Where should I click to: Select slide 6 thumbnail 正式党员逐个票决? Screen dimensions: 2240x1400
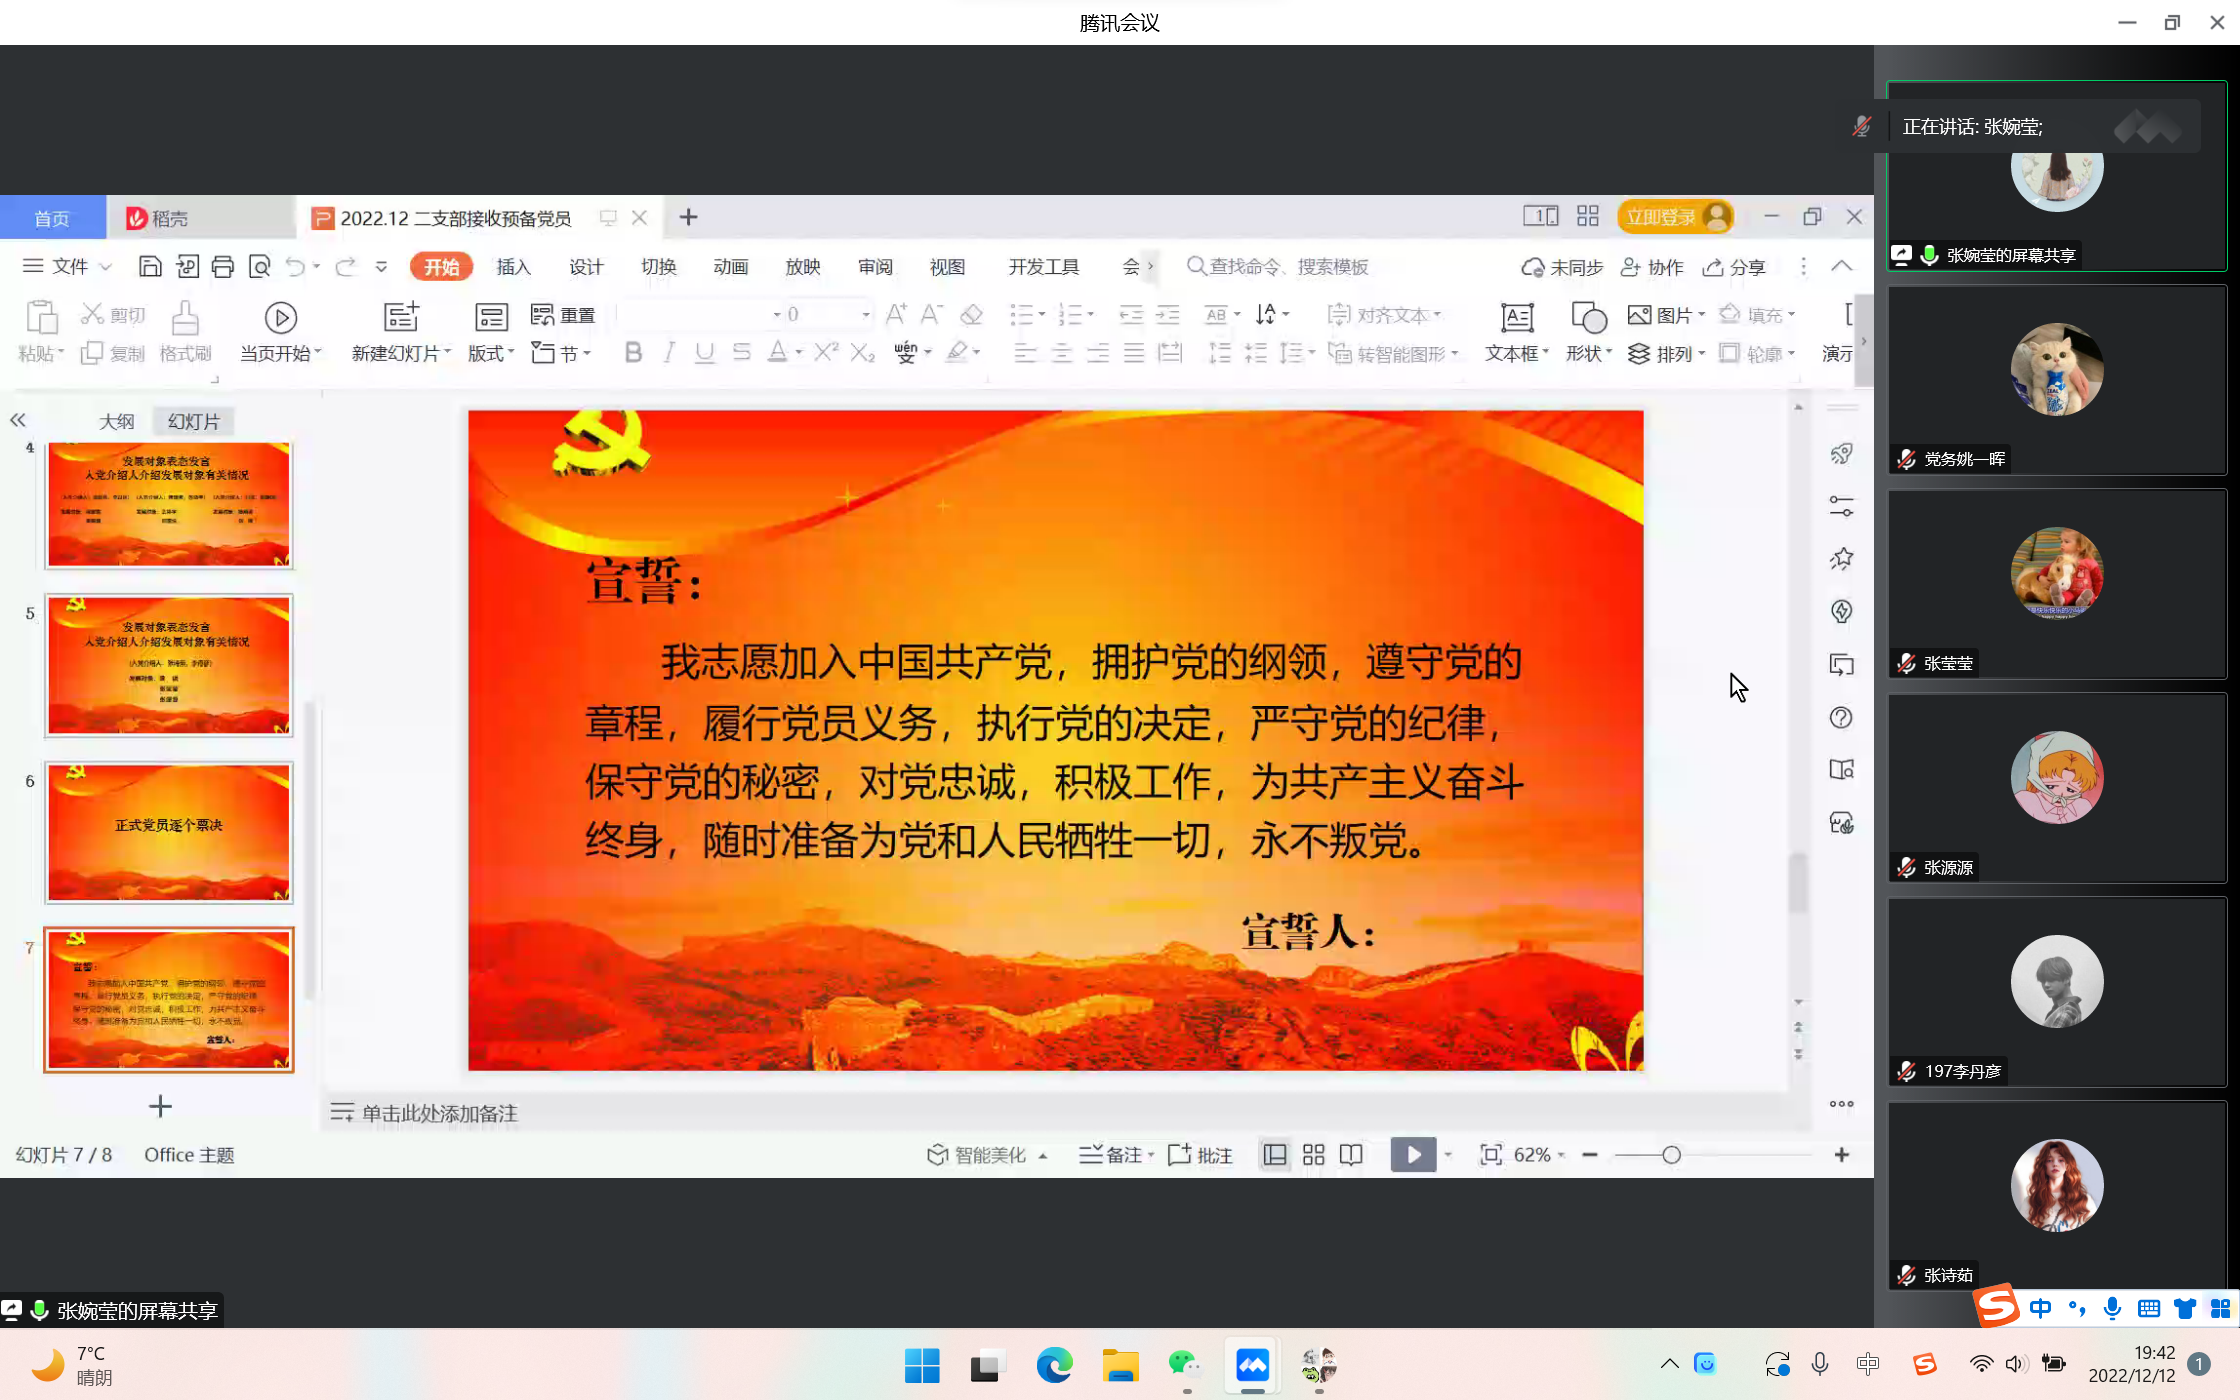click(x=169, y=832)
